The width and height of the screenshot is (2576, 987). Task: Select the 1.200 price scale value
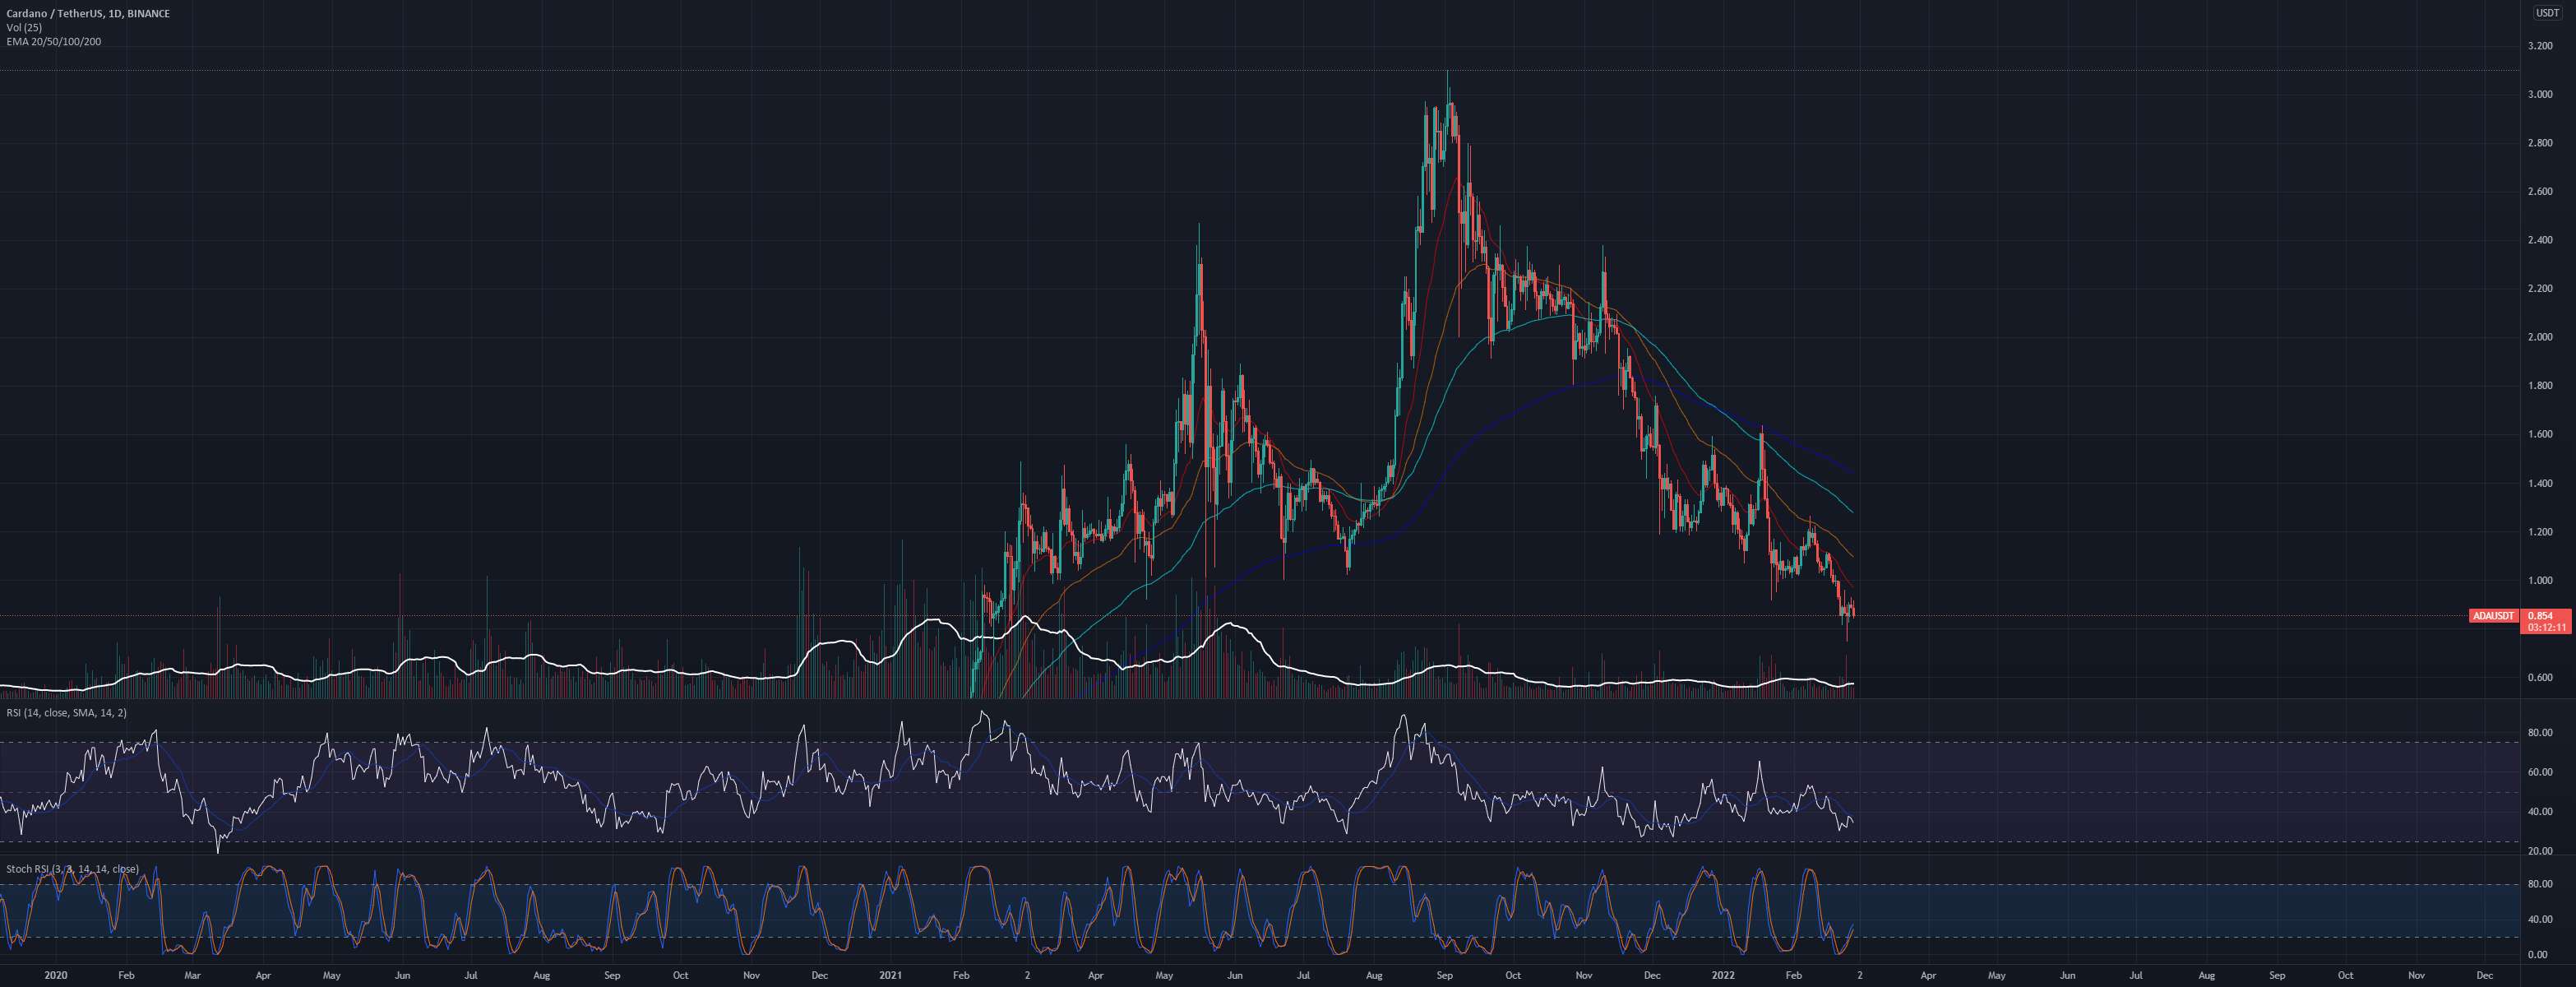pos(2540,532)
